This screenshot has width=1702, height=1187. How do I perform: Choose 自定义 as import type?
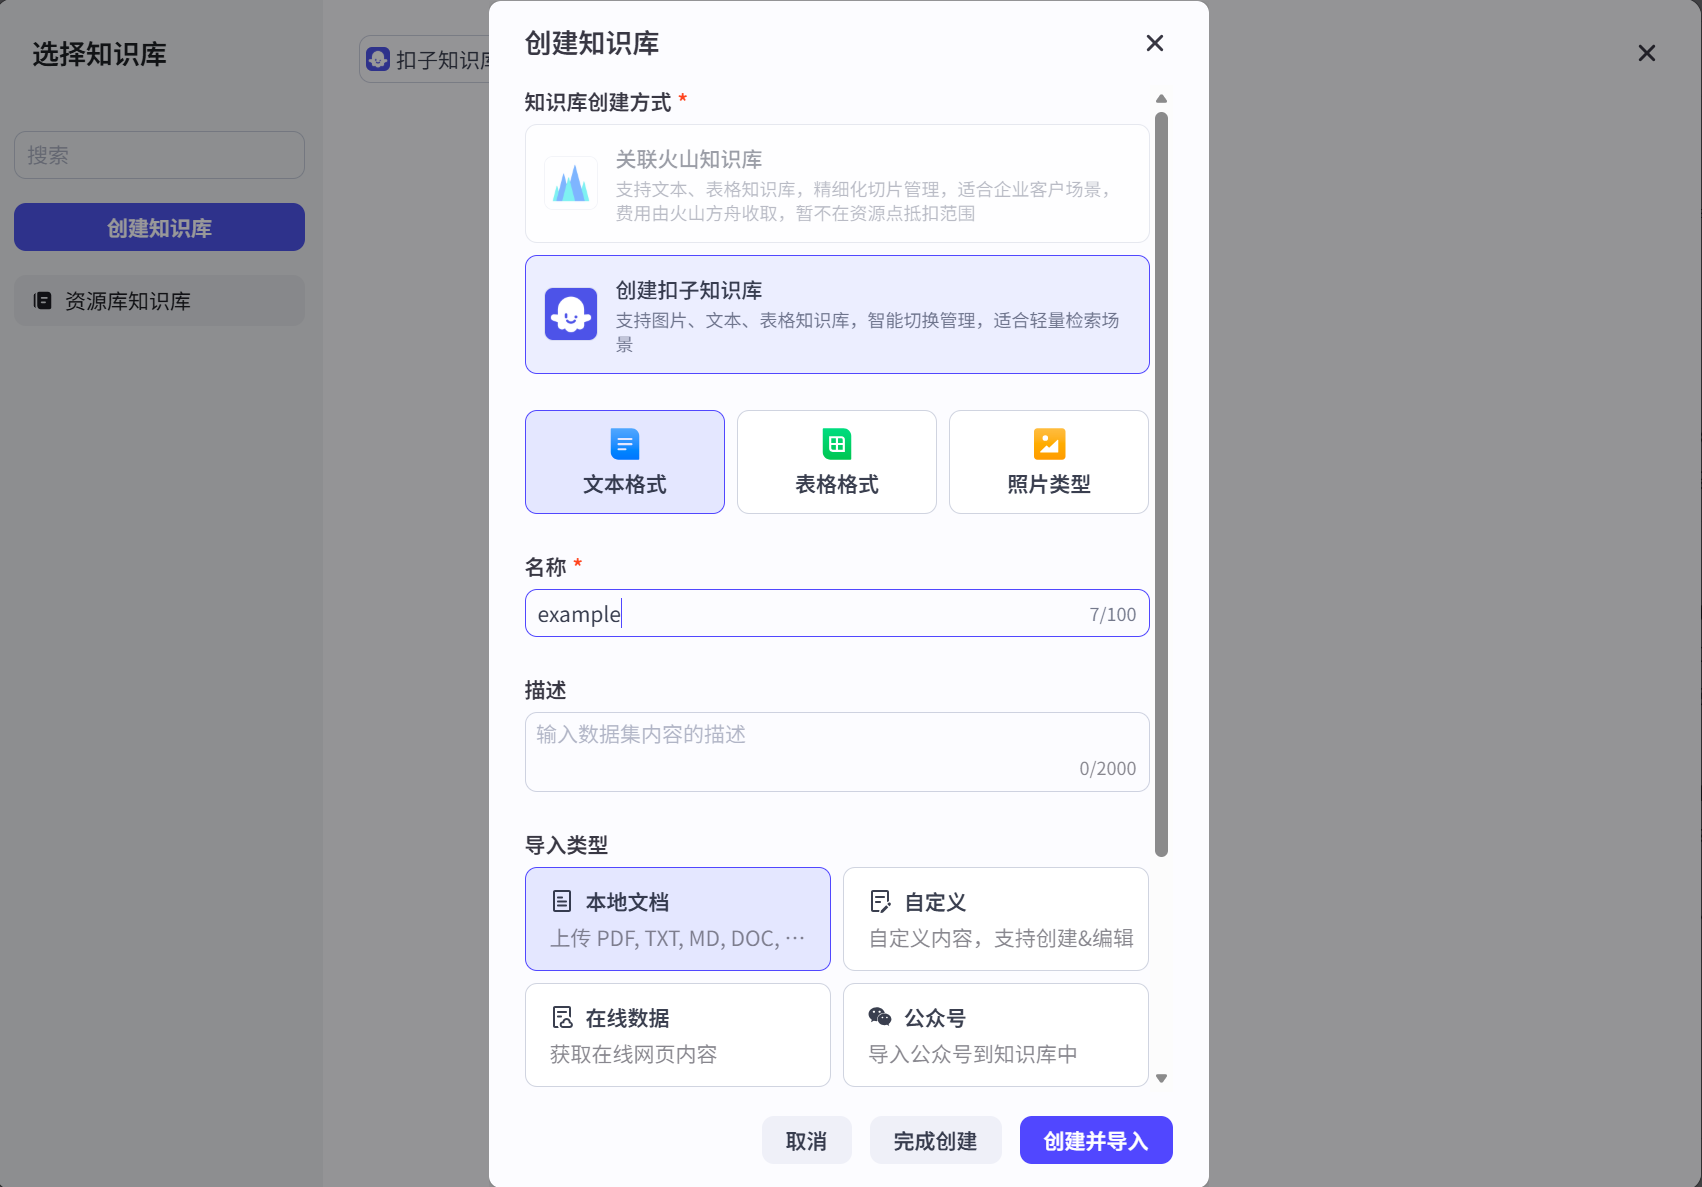click(995, 918)
